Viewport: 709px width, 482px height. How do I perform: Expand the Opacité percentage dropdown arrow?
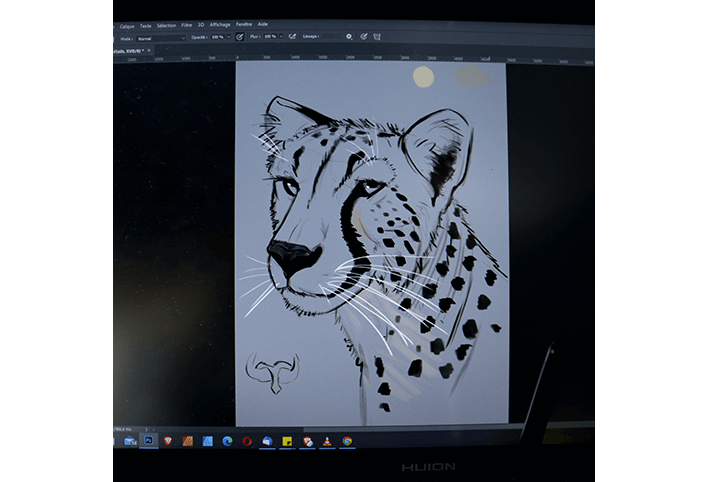tap(229, 37)
